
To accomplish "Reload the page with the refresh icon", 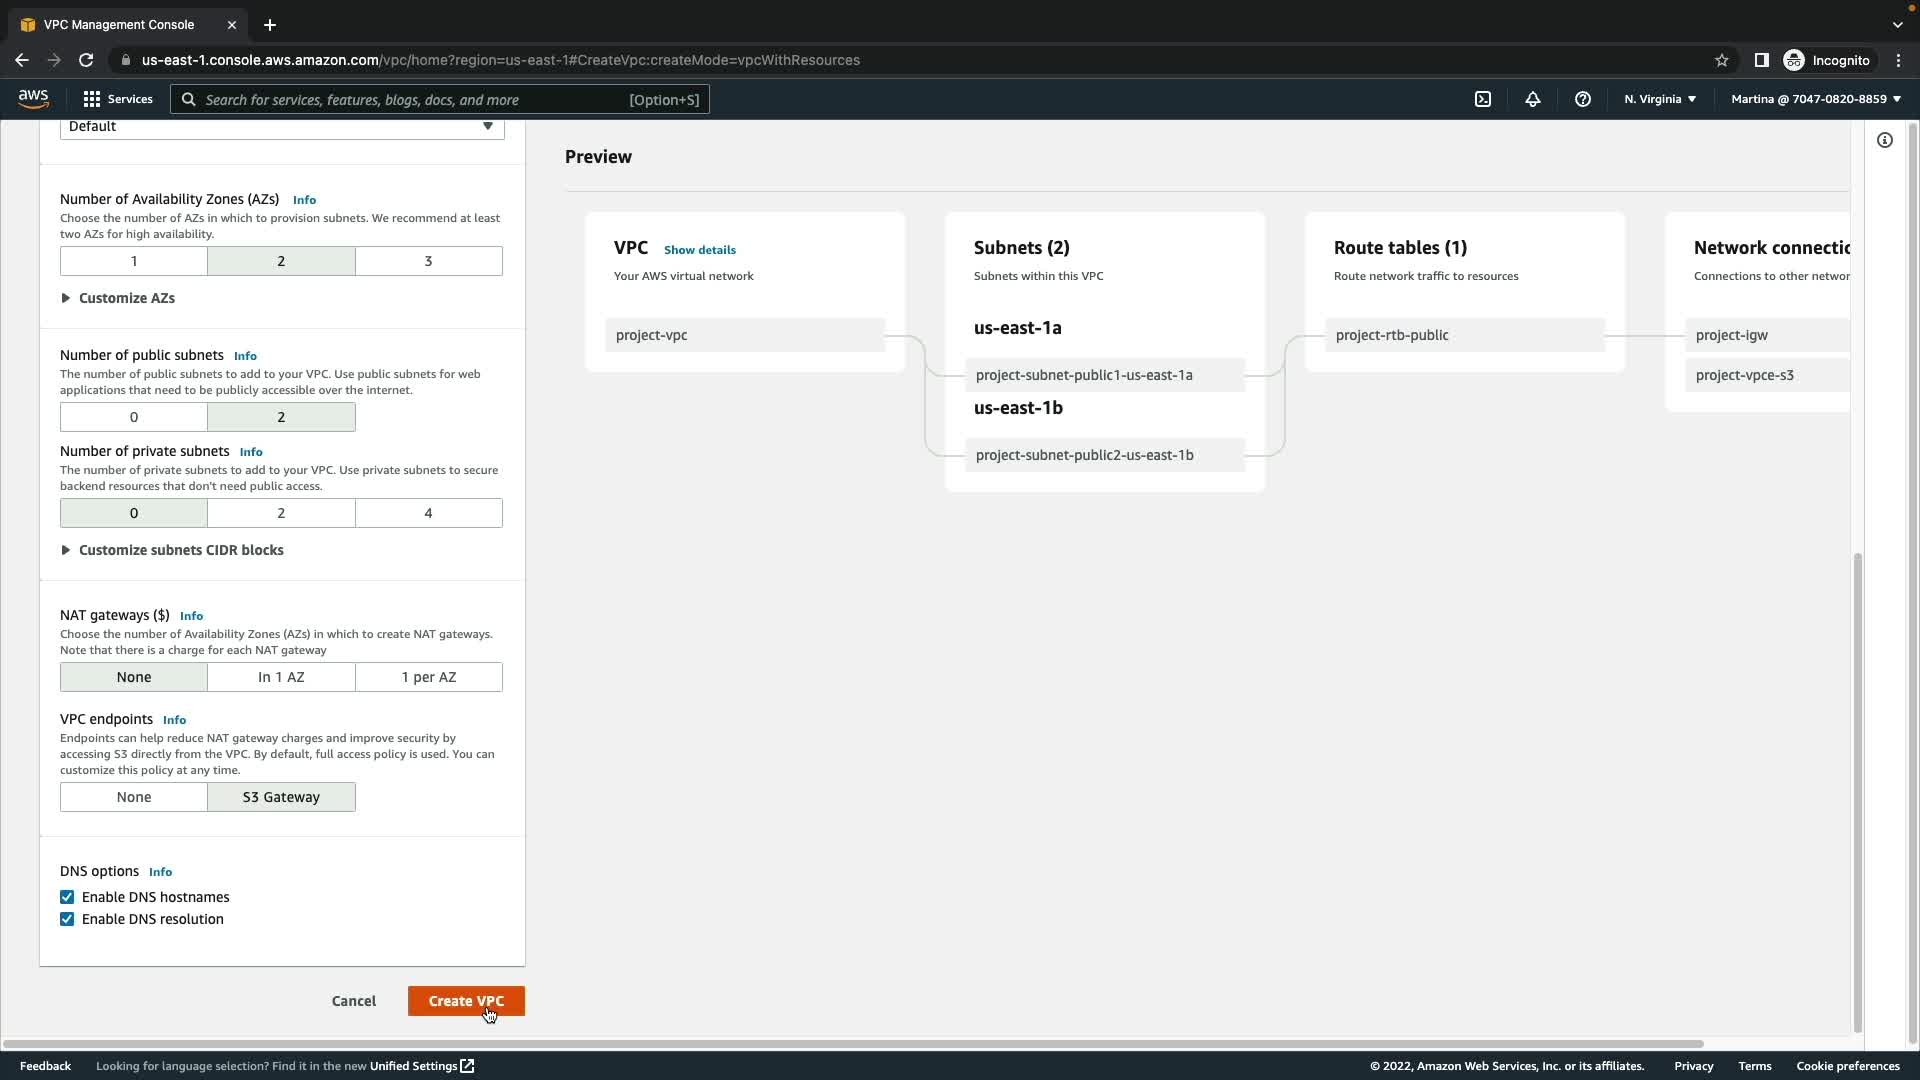I will (86, 60).
